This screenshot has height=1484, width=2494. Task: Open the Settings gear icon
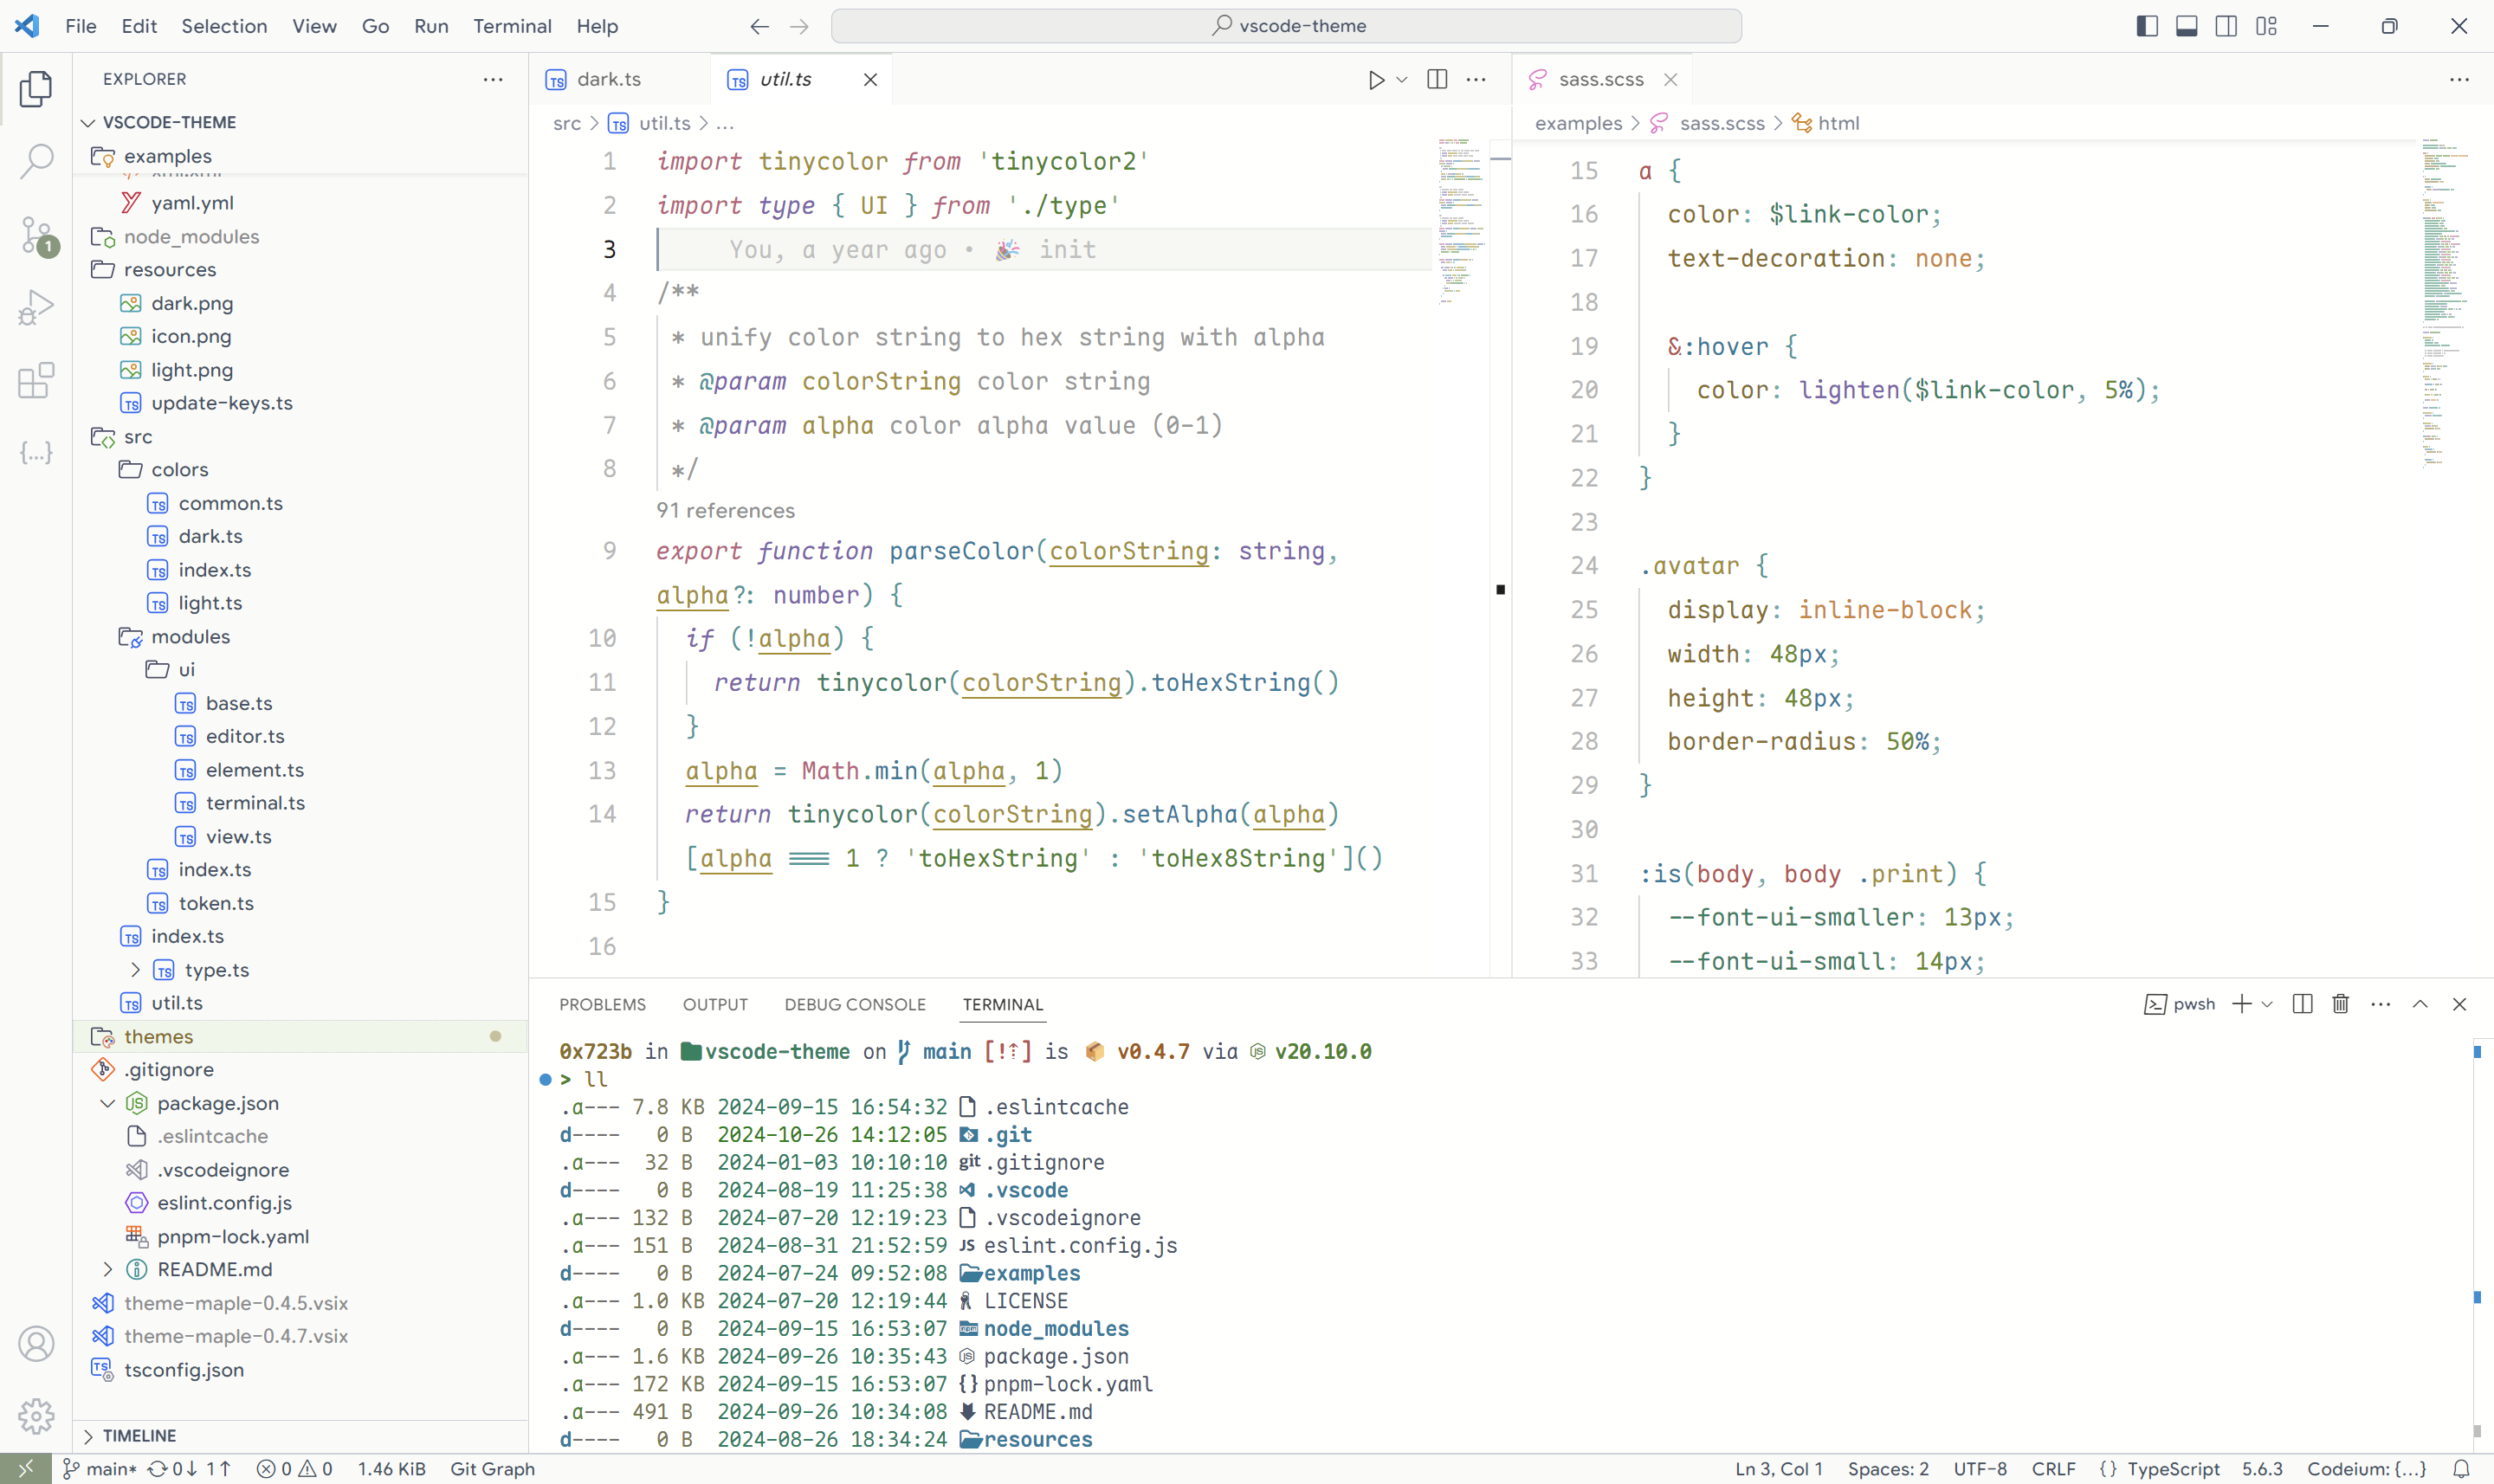tap(36, 1415)
